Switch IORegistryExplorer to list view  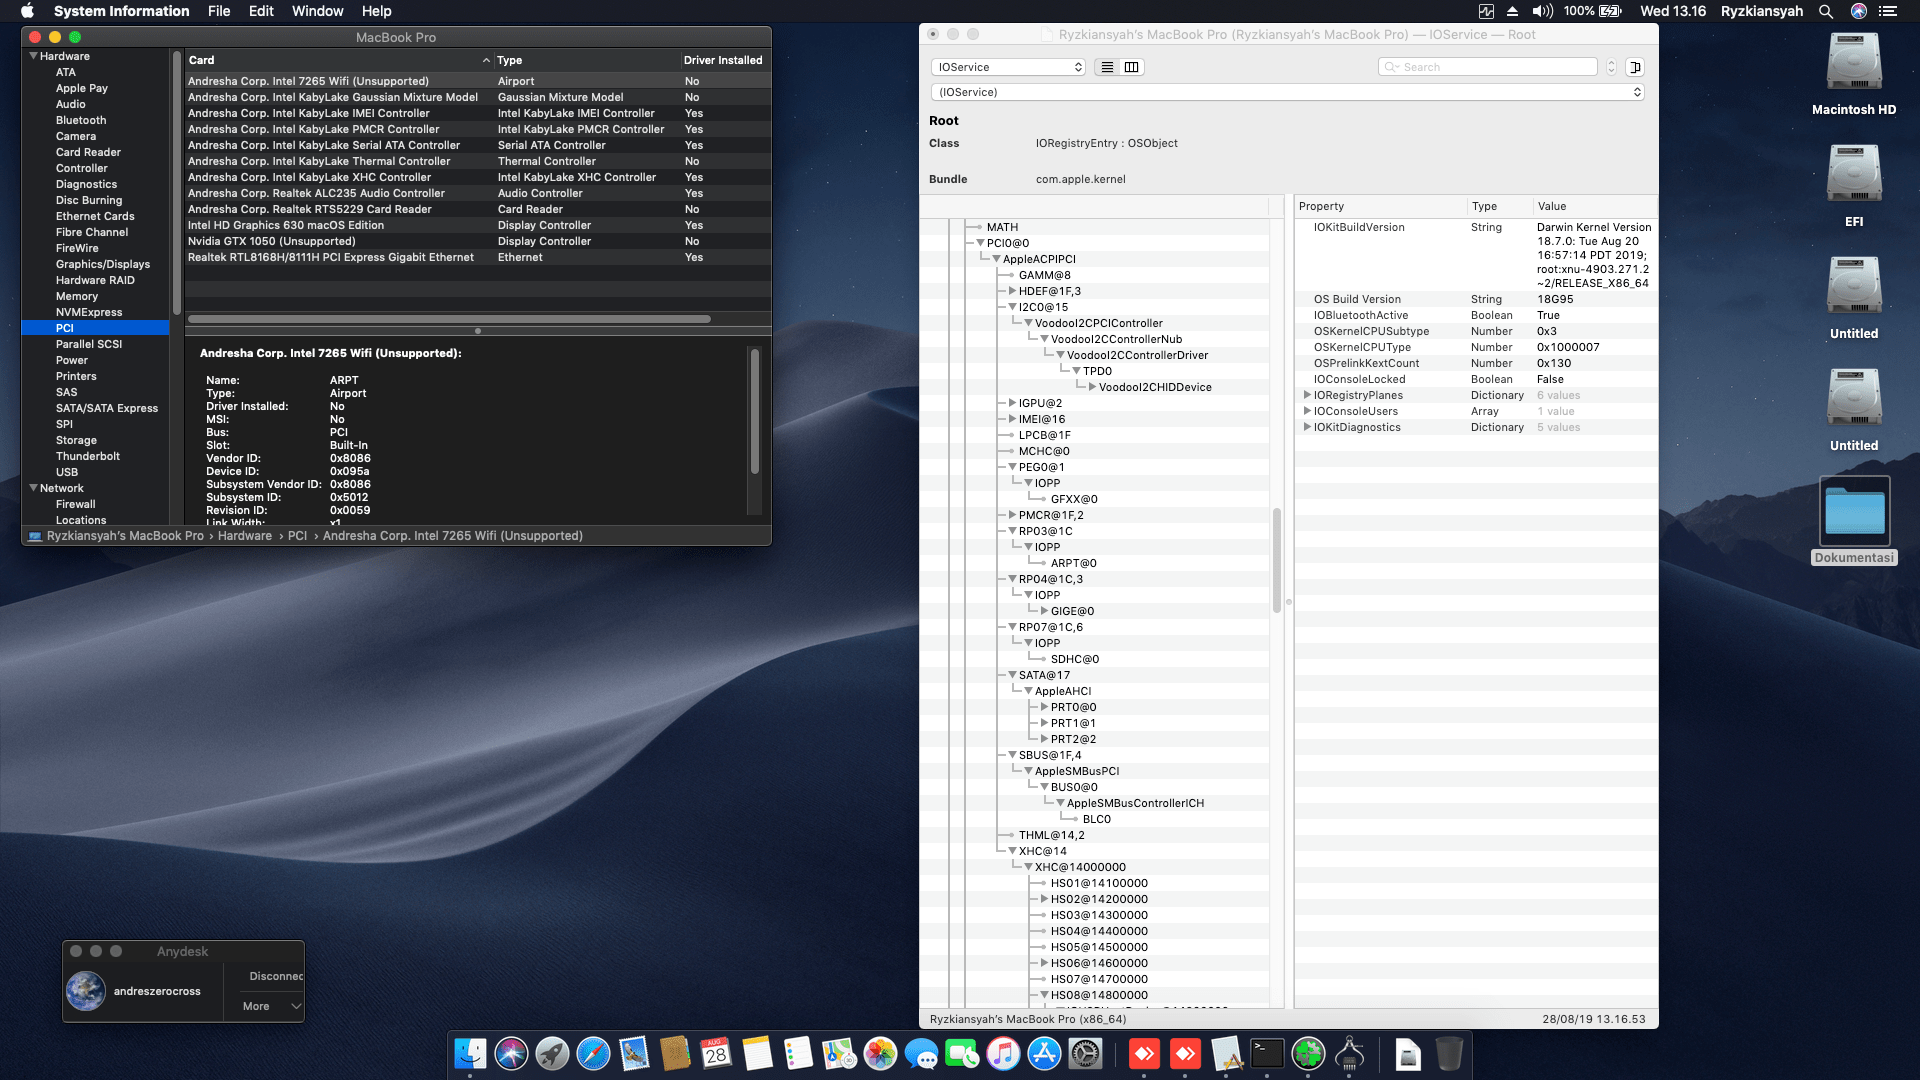[1107, 67]
